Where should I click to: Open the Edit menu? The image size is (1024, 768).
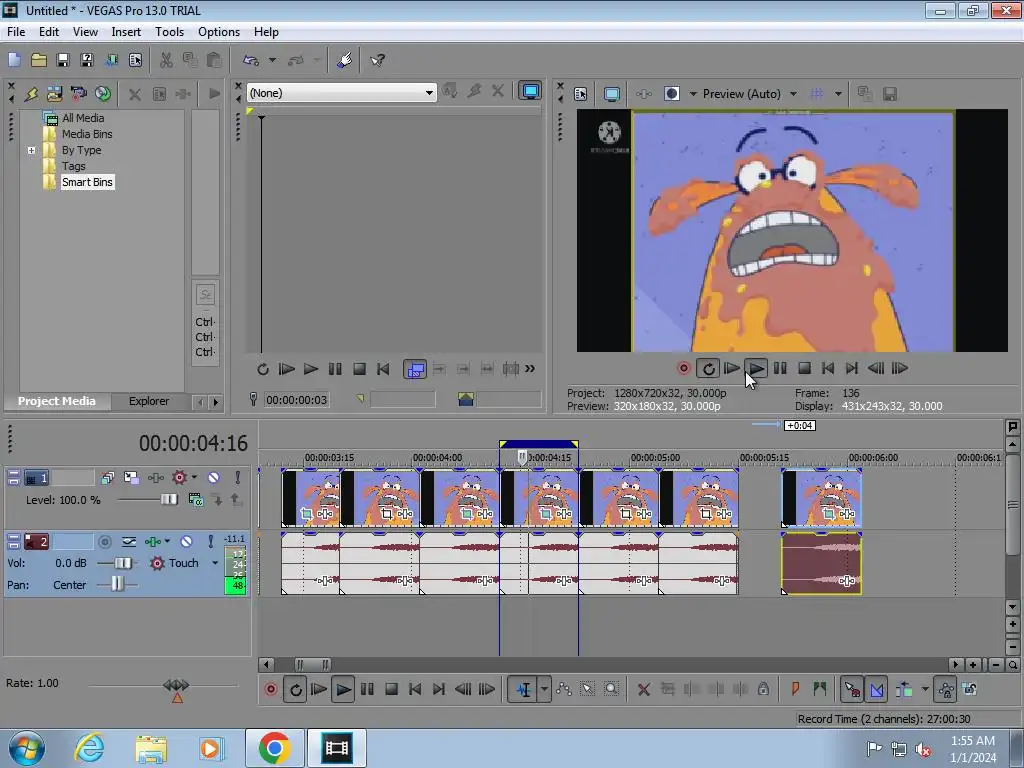(x=48, y=31)
